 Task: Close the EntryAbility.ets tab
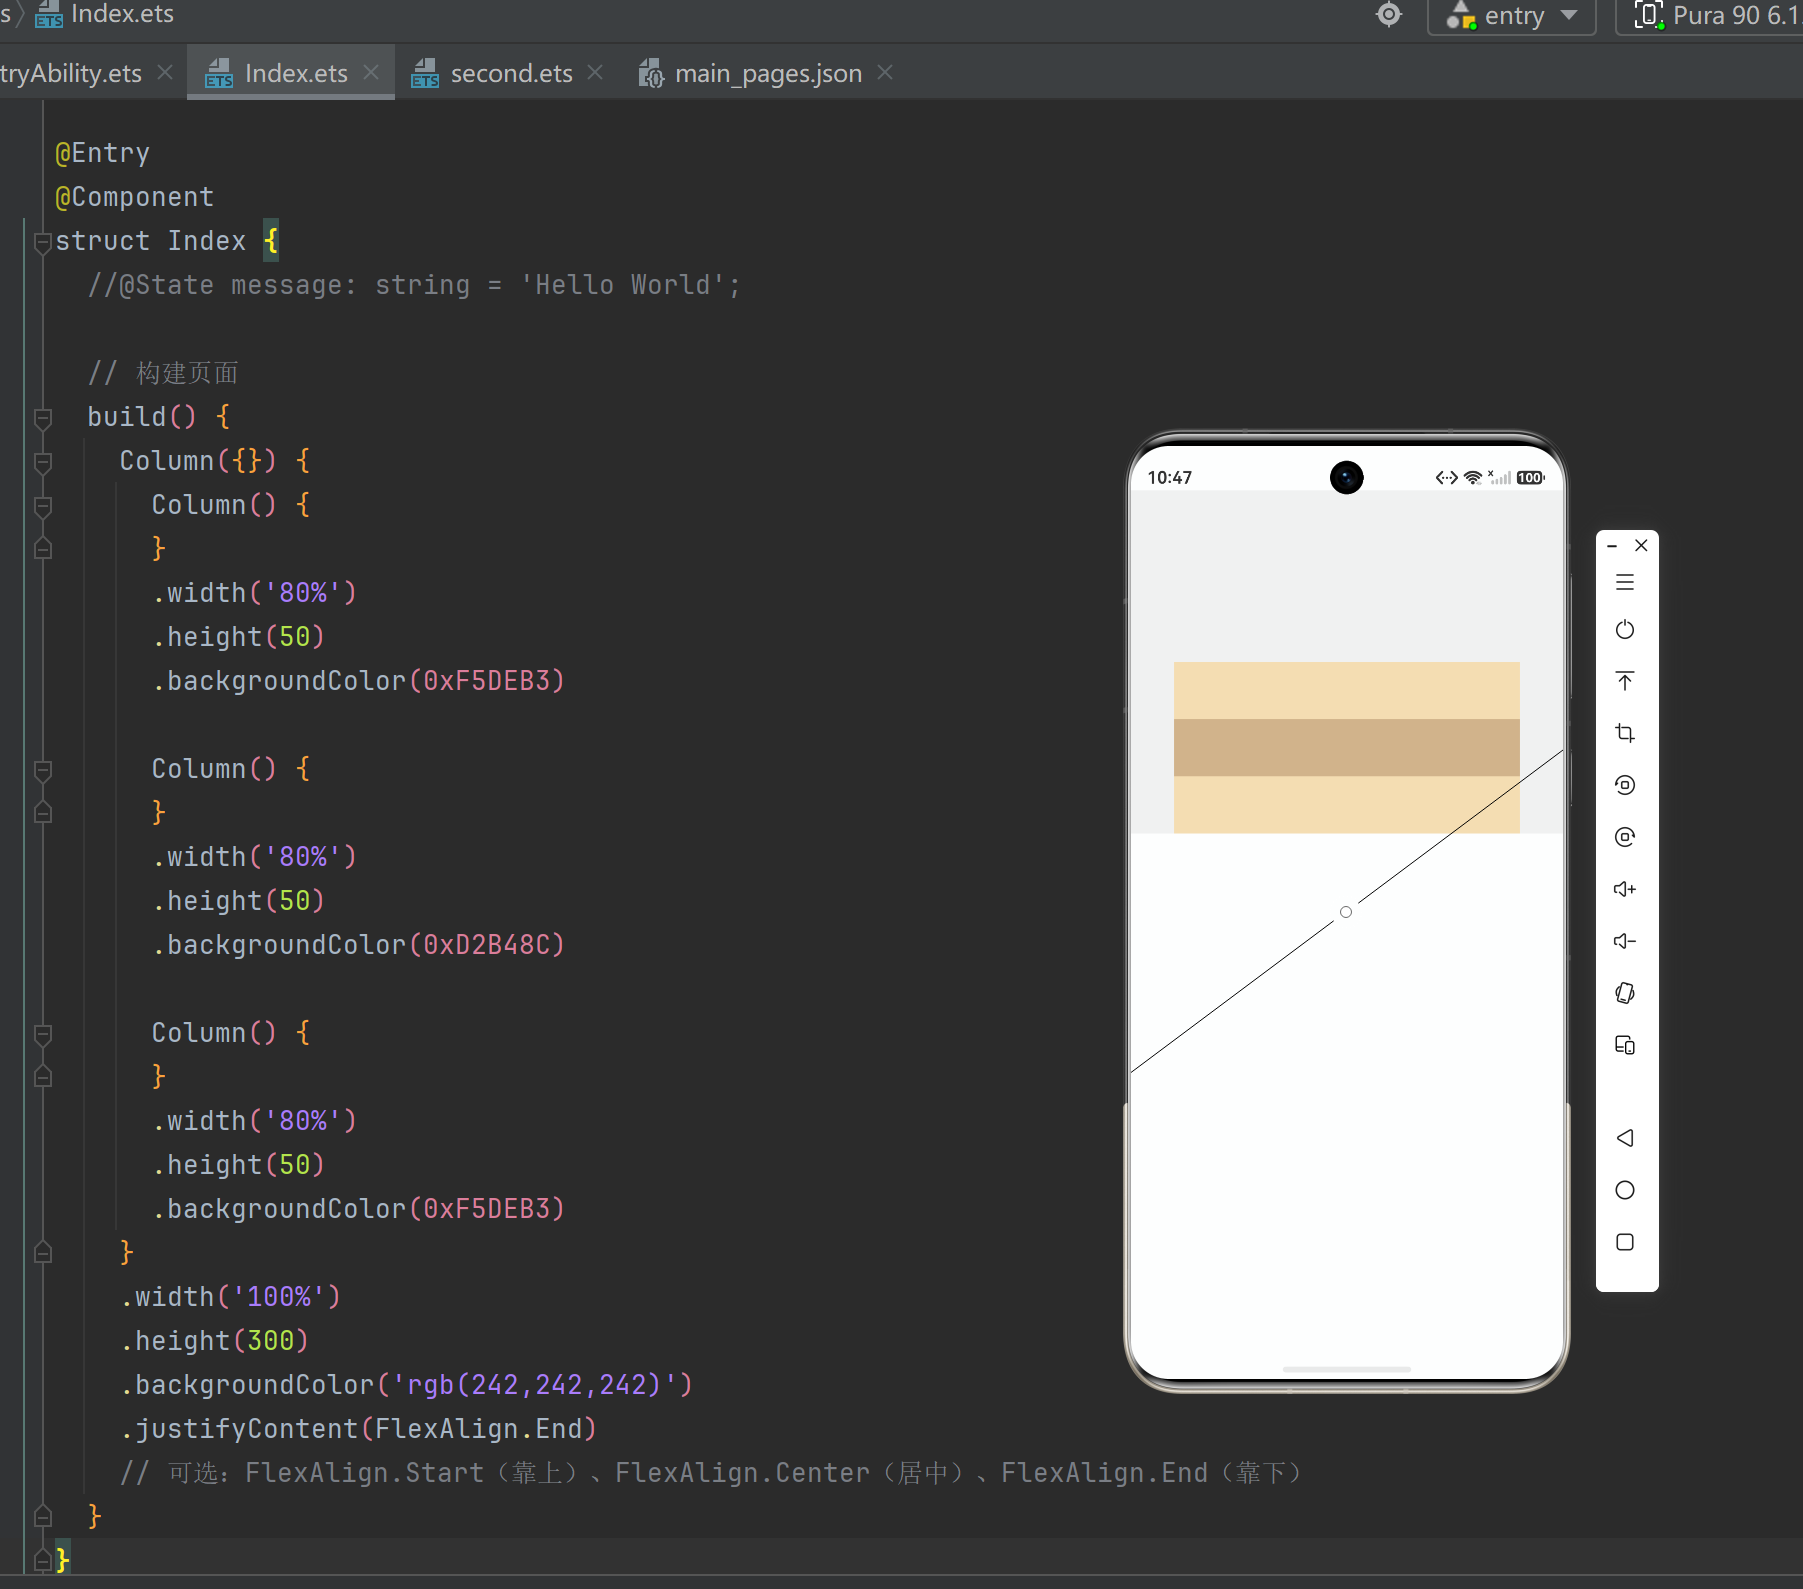pos(165,73)
